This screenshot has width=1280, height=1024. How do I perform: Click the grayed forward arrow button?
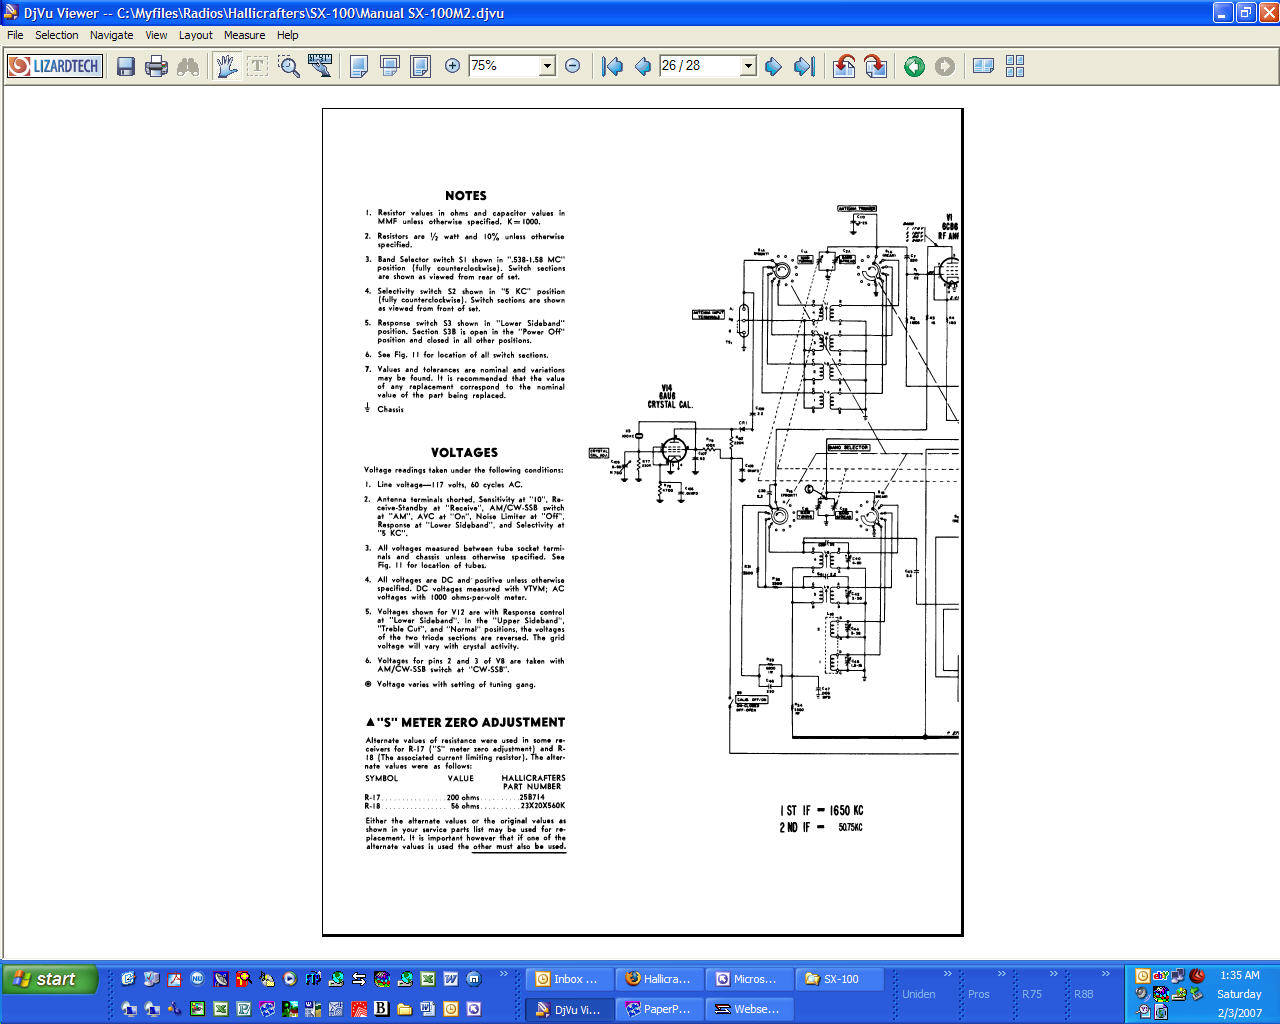pyautogui.click(x=945, y=66)
